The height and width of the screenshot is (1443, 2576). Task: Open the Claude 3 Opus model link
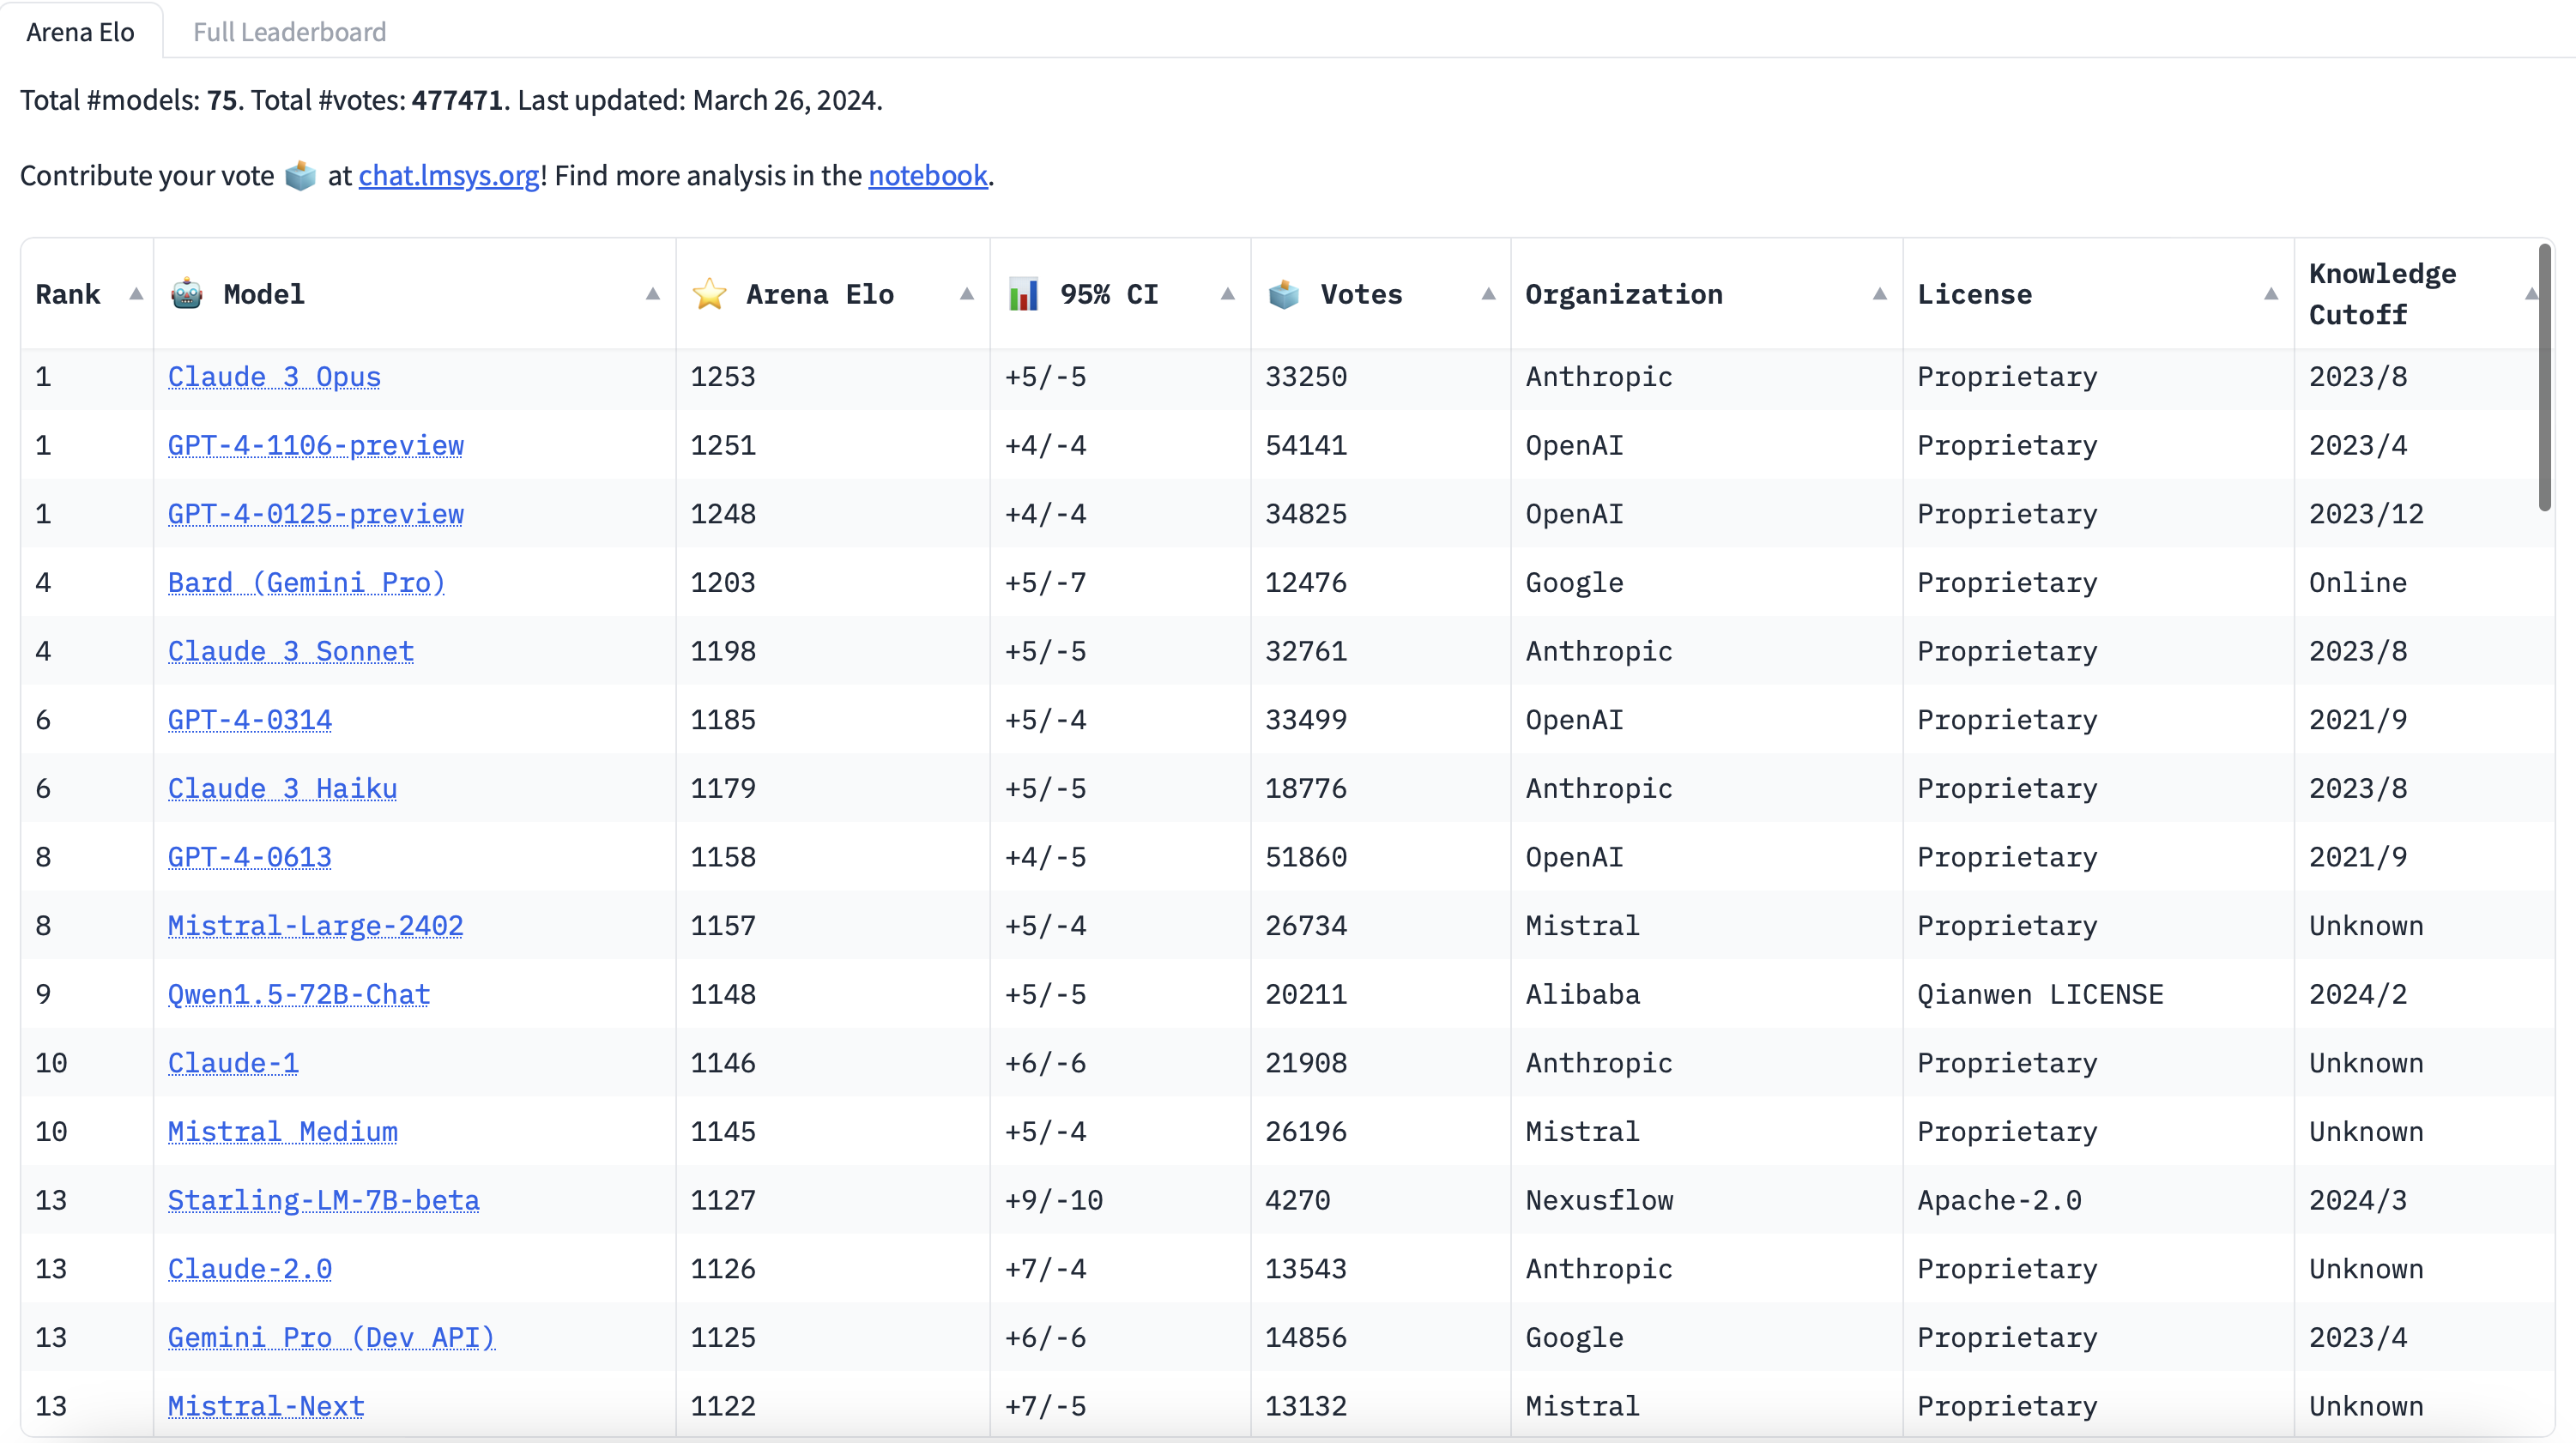[274, 377]
